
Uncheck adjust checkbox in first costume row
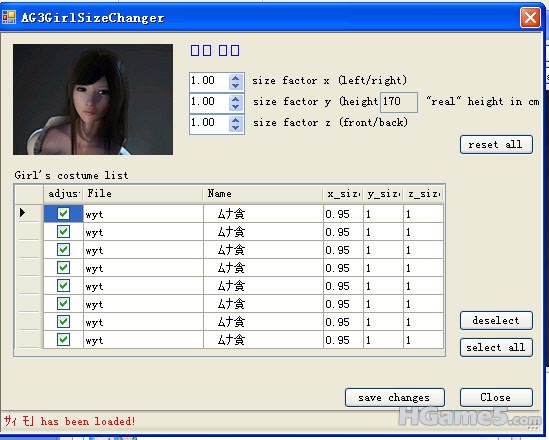click(x=63, y=214)
